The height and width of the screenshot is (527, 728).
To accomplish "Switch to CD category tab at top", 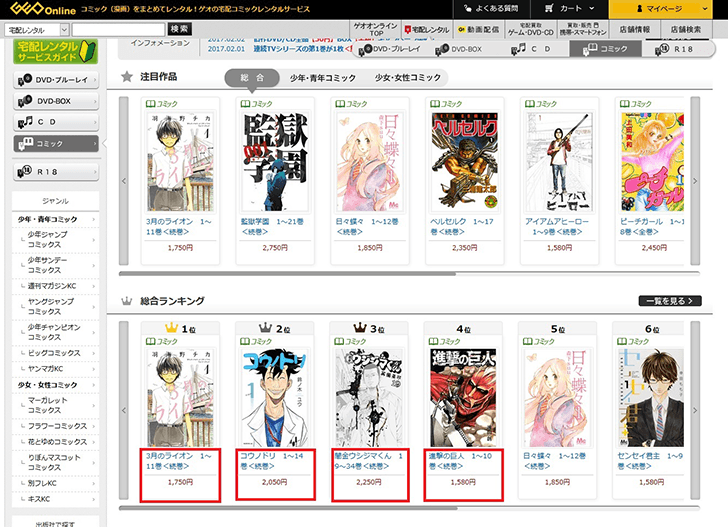I will [x=533, y=49].
